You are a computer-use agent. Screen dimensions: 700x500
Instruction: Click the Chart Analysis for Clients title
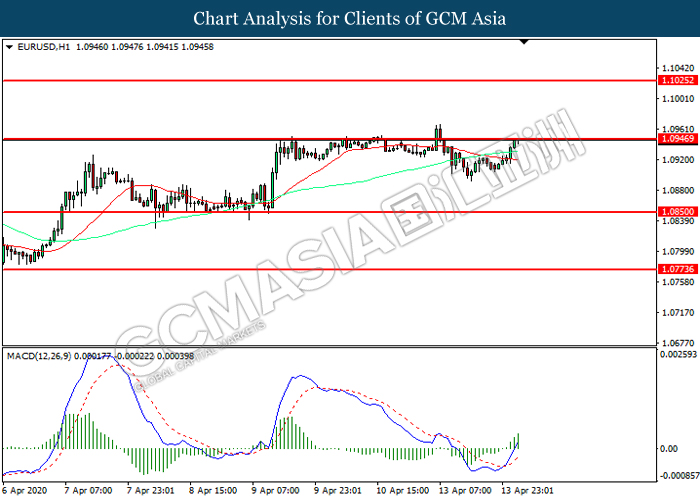[350, 19]
